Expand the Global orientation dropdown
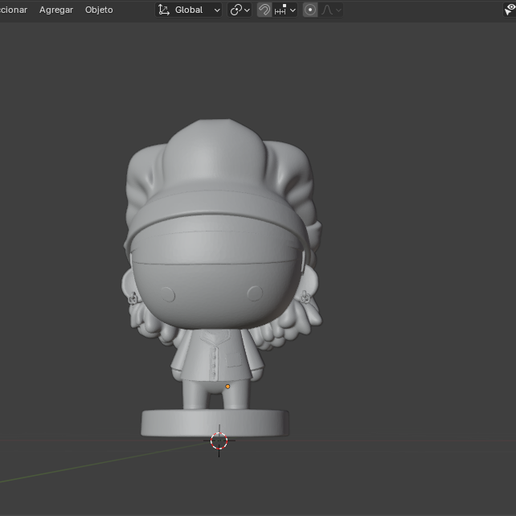This screenshot has width=516, height=516. click(189, 10)
